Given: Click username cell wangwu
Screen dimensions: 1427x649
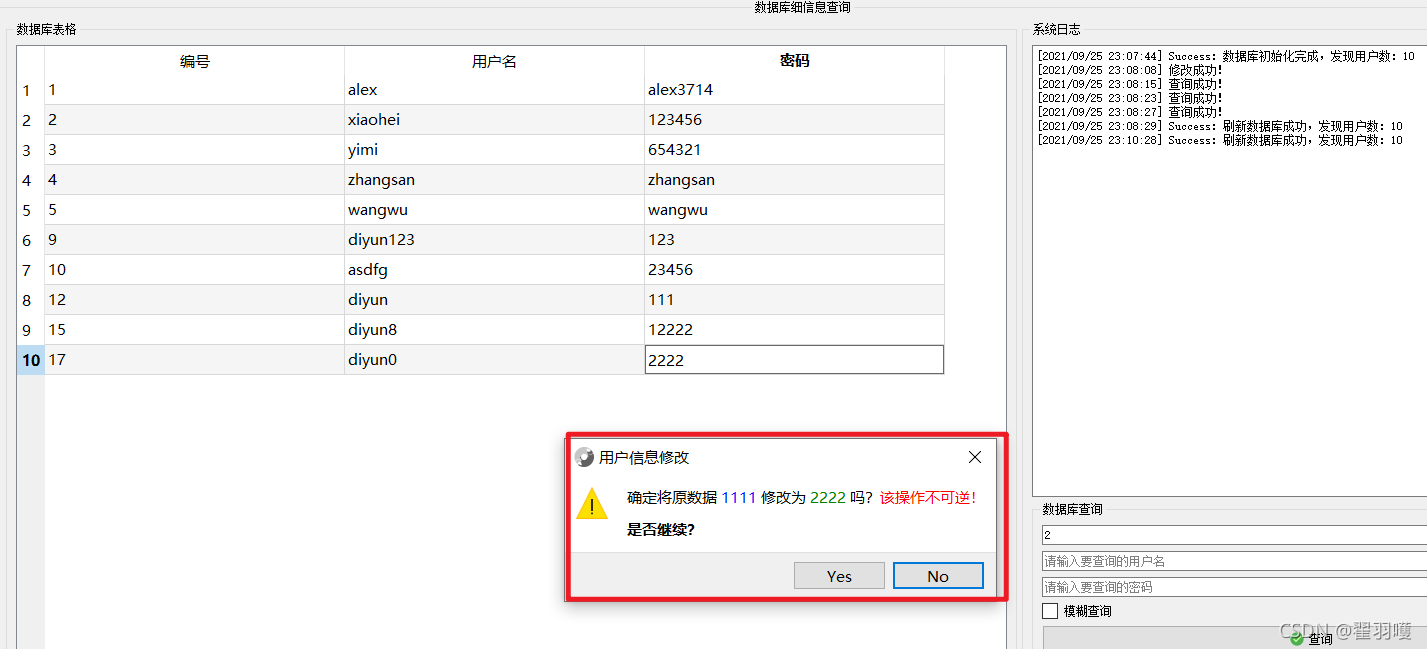Looking at the screenshot, I should [494, 210].
